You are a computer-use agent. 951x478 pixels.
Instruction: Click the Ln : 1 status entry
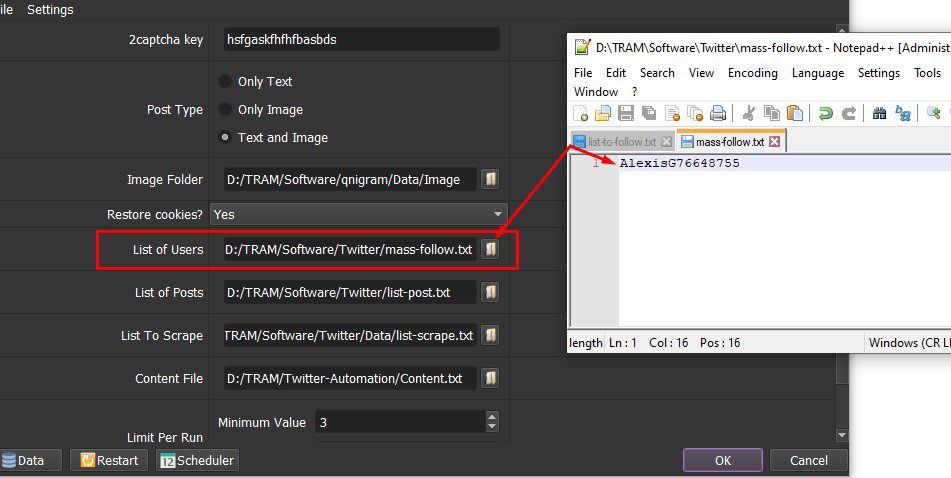tap(623, 342)
